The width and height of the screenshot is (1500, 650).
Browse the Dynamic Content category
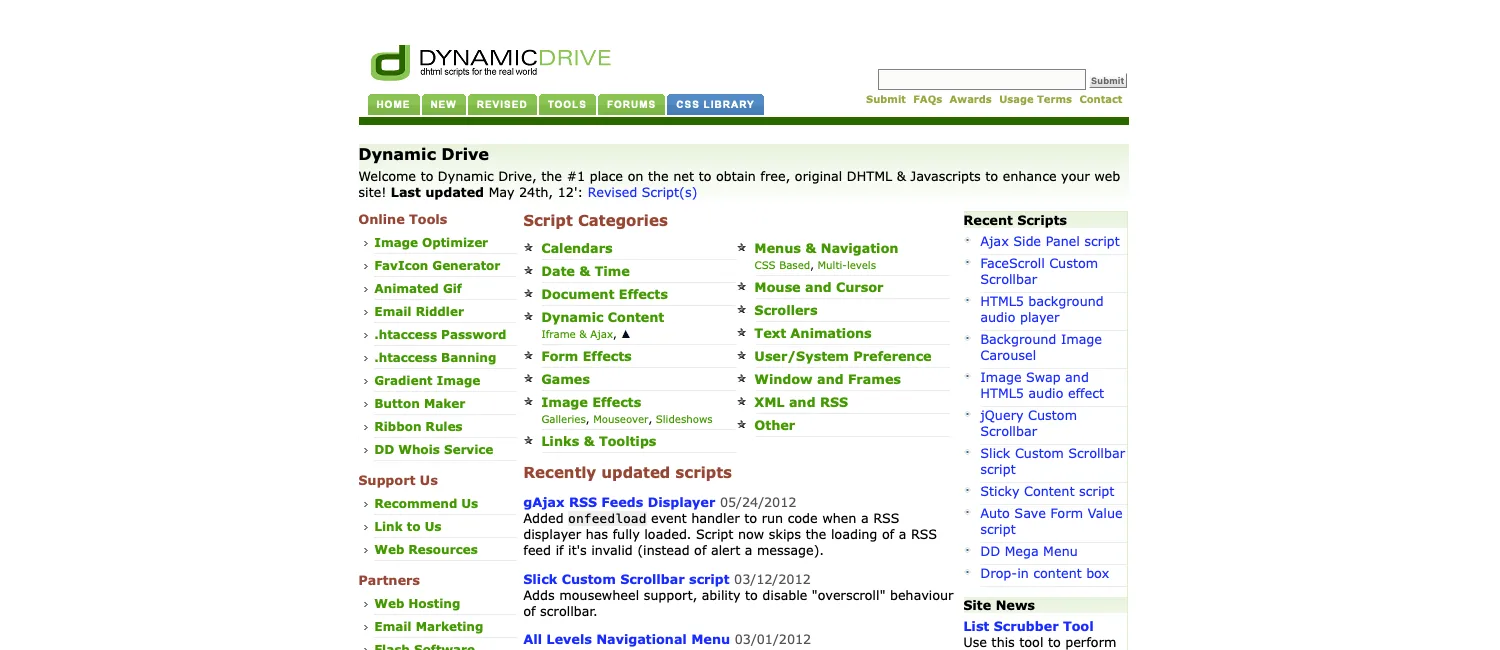[x=603, y=318]
